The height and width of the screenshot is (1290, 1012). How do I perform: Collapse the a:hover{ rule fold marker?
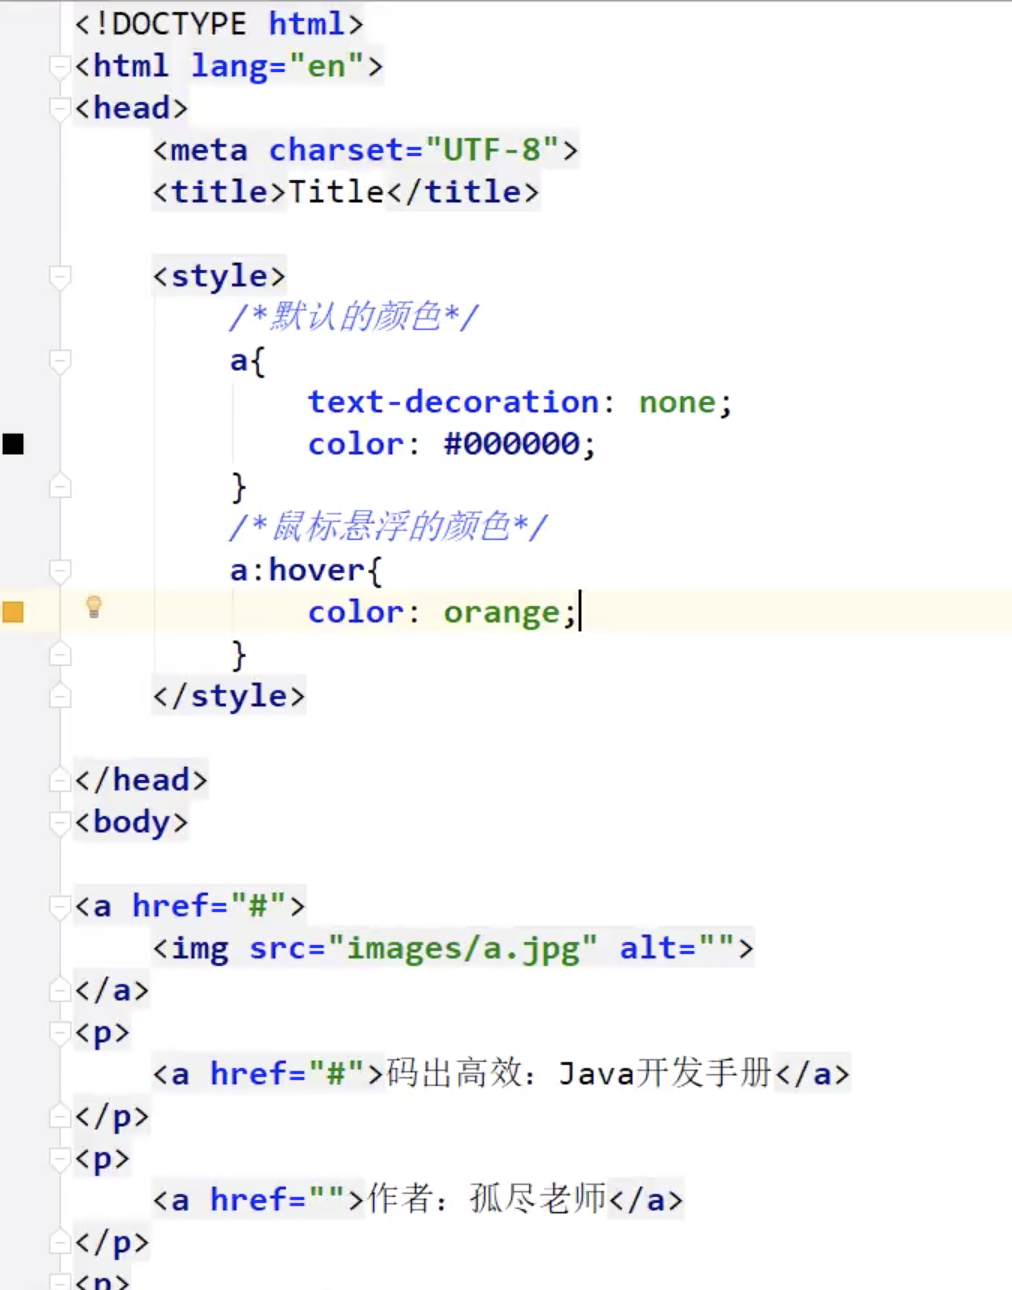[x=60, y=571]
